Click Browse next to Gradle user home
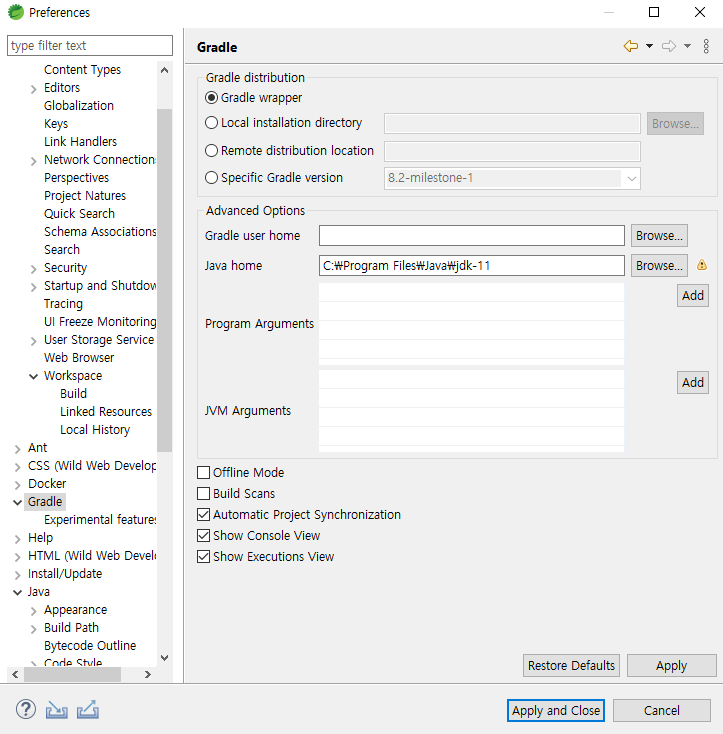This screenshot has height=734, width=723. [x=659, y=235]
